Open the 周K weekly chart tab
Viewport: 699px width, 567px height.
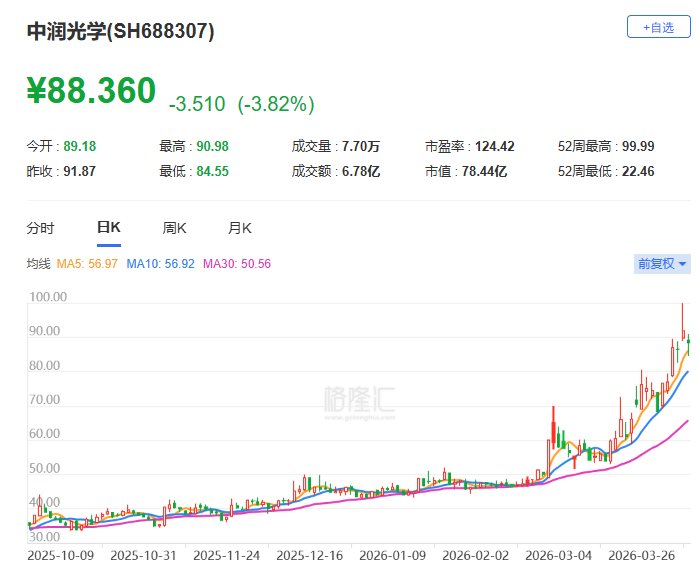pos(174,228)
